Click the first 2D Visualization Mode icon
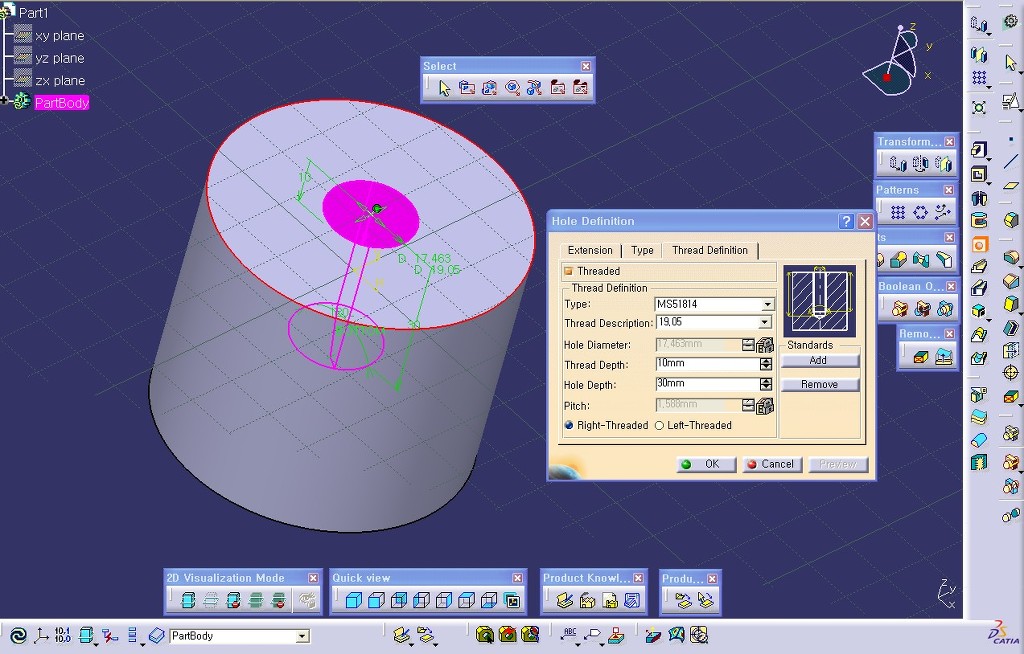Viewport: 1024px width, 654px height. pos(188,601)
